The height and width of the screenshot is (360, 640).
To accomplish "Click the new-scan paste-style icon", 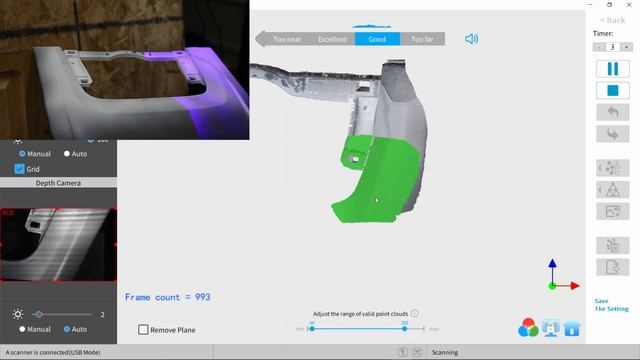I will [612, 245].
